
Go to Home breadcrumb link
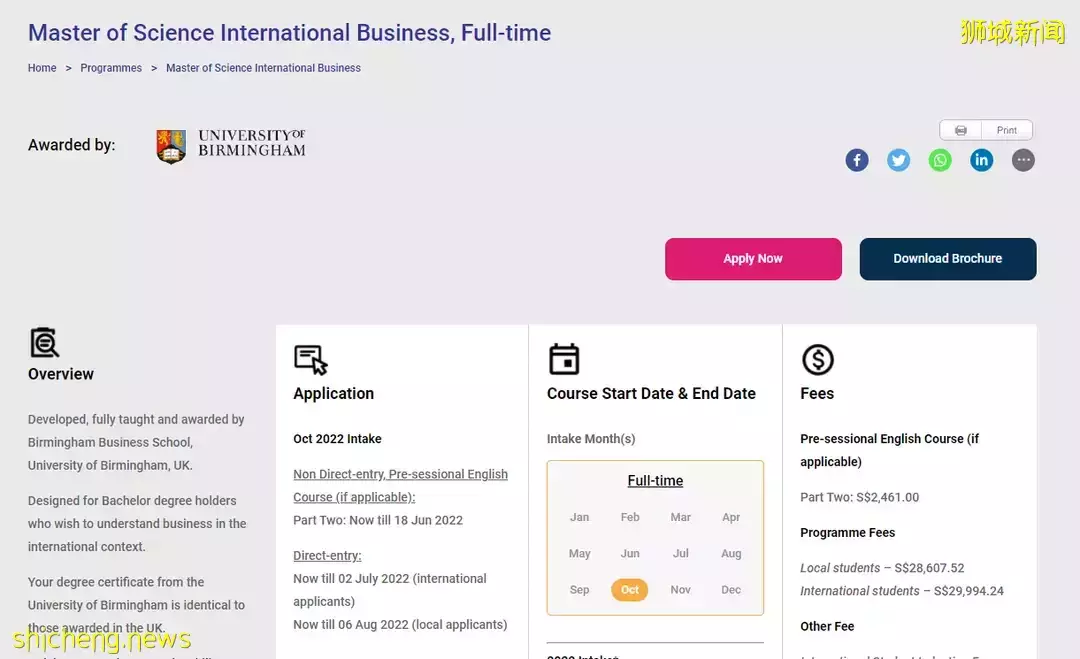(x=42, y=68)
